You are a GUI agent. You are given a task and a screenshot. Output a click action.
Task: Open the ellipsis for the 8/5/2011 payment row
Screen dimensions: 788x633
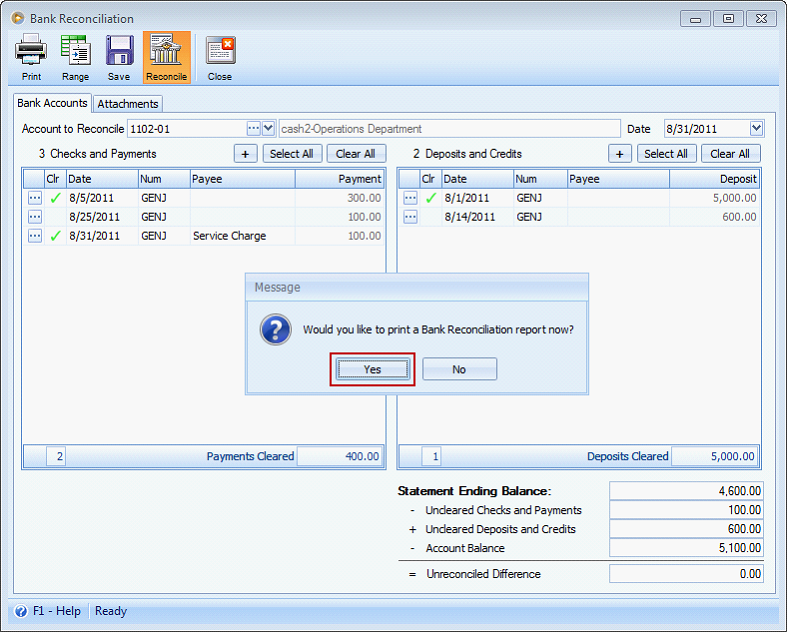[35, 198]
